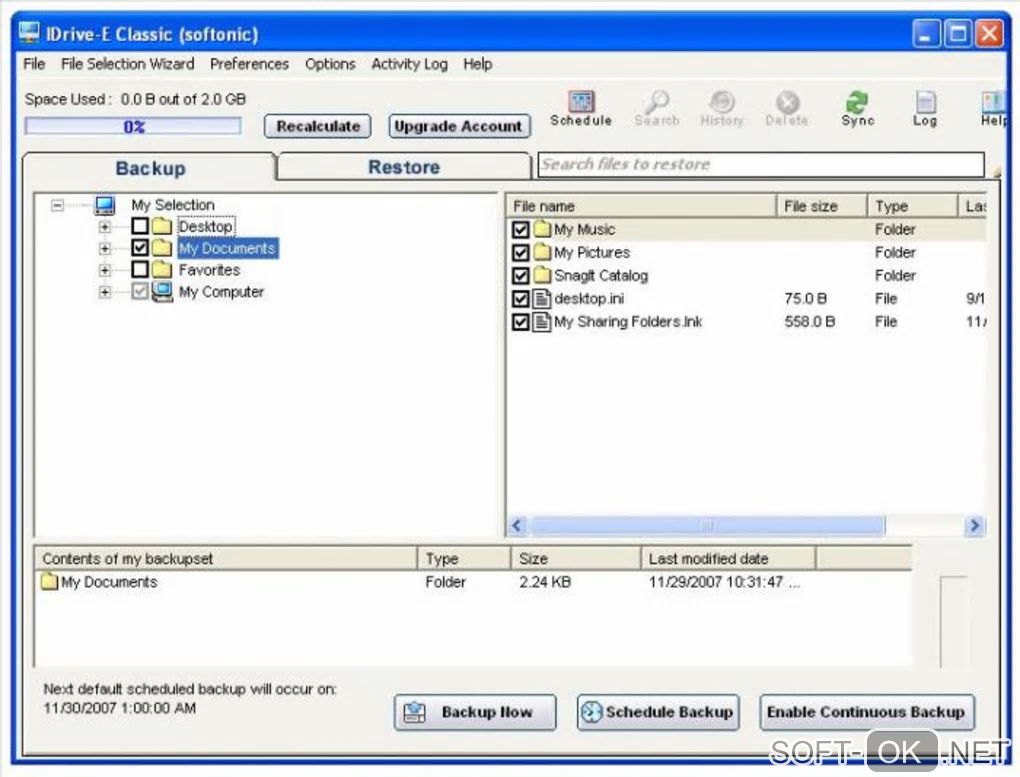This screenshot has height=777, width=1020.
Task: Check the Desktop checkbox in tree
Action: (x=139, y=226)
